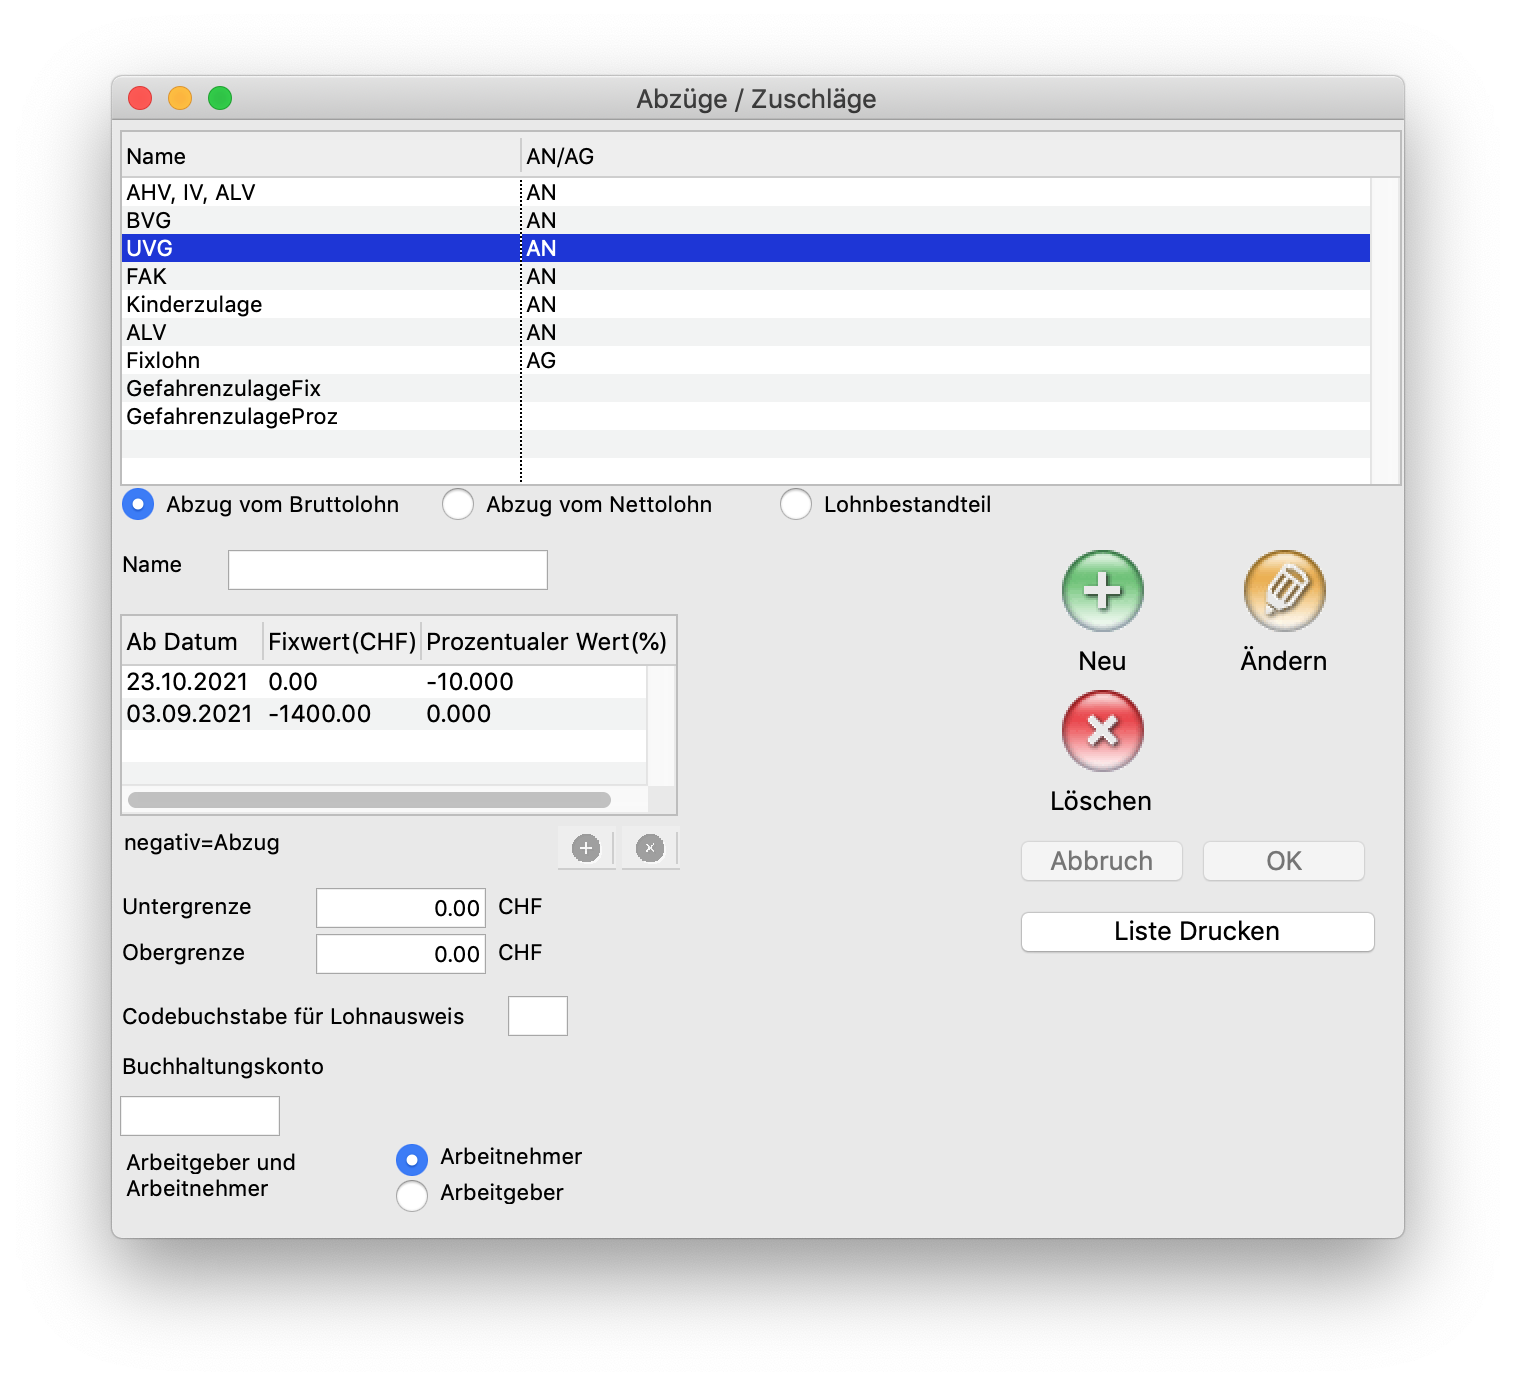Image resolution: width=1516 pixels, height=1386 pixels.
Task: Click the OK button
Action: click(x=1283, y=861)
